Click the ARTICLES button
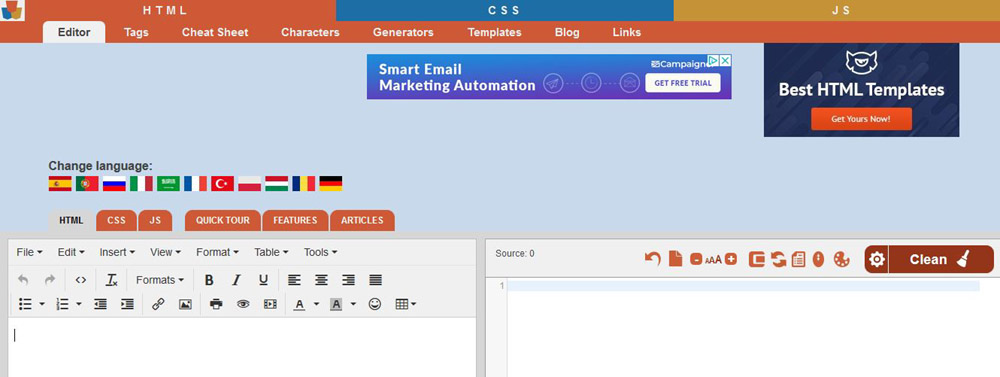The height and width of the screenshot is (377, 1000). point(362,220)
